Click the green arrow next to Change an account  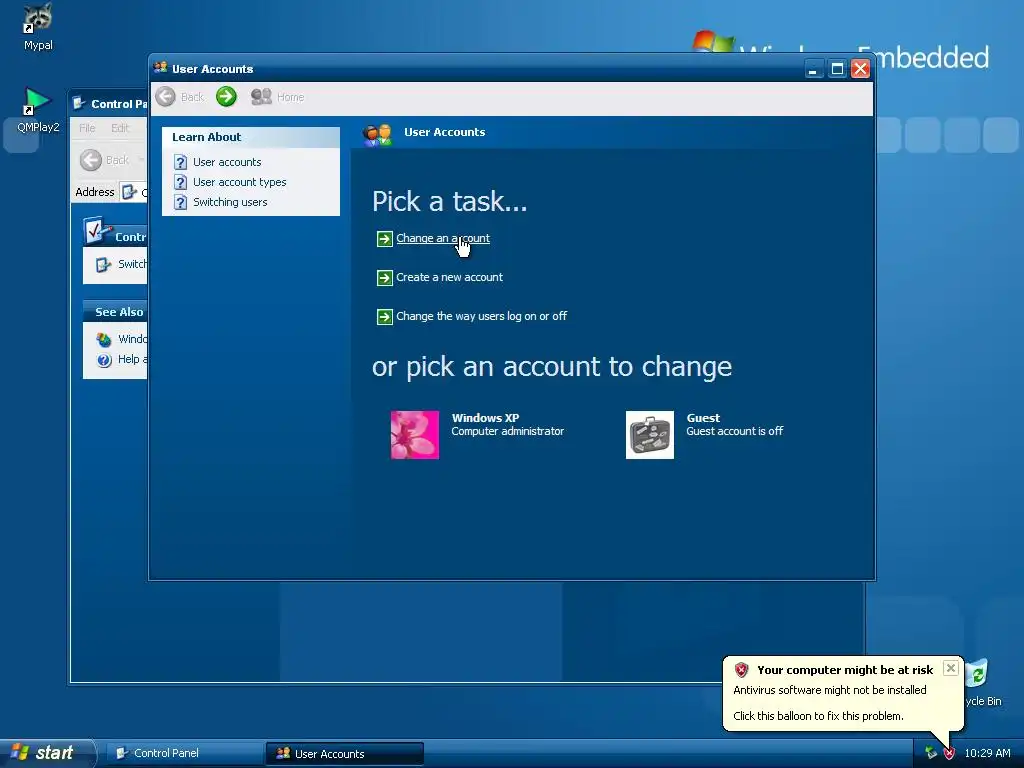click(x=385, y=239)
